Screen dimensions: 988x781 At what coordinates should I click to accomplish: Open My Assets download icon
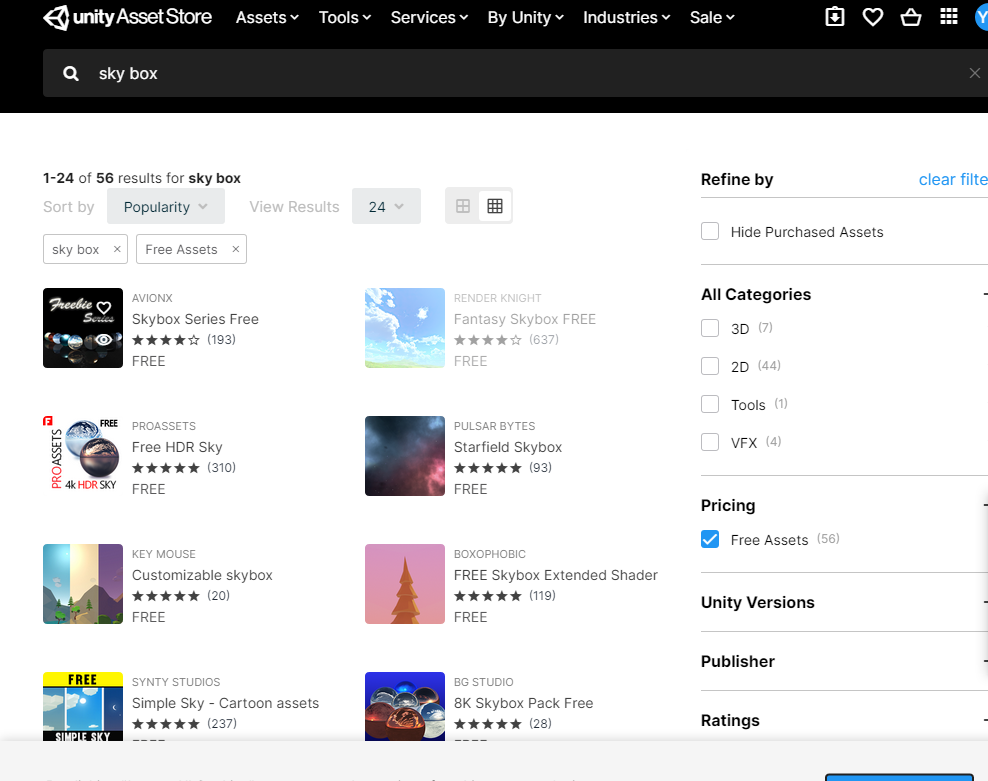[x=834, y=17]
